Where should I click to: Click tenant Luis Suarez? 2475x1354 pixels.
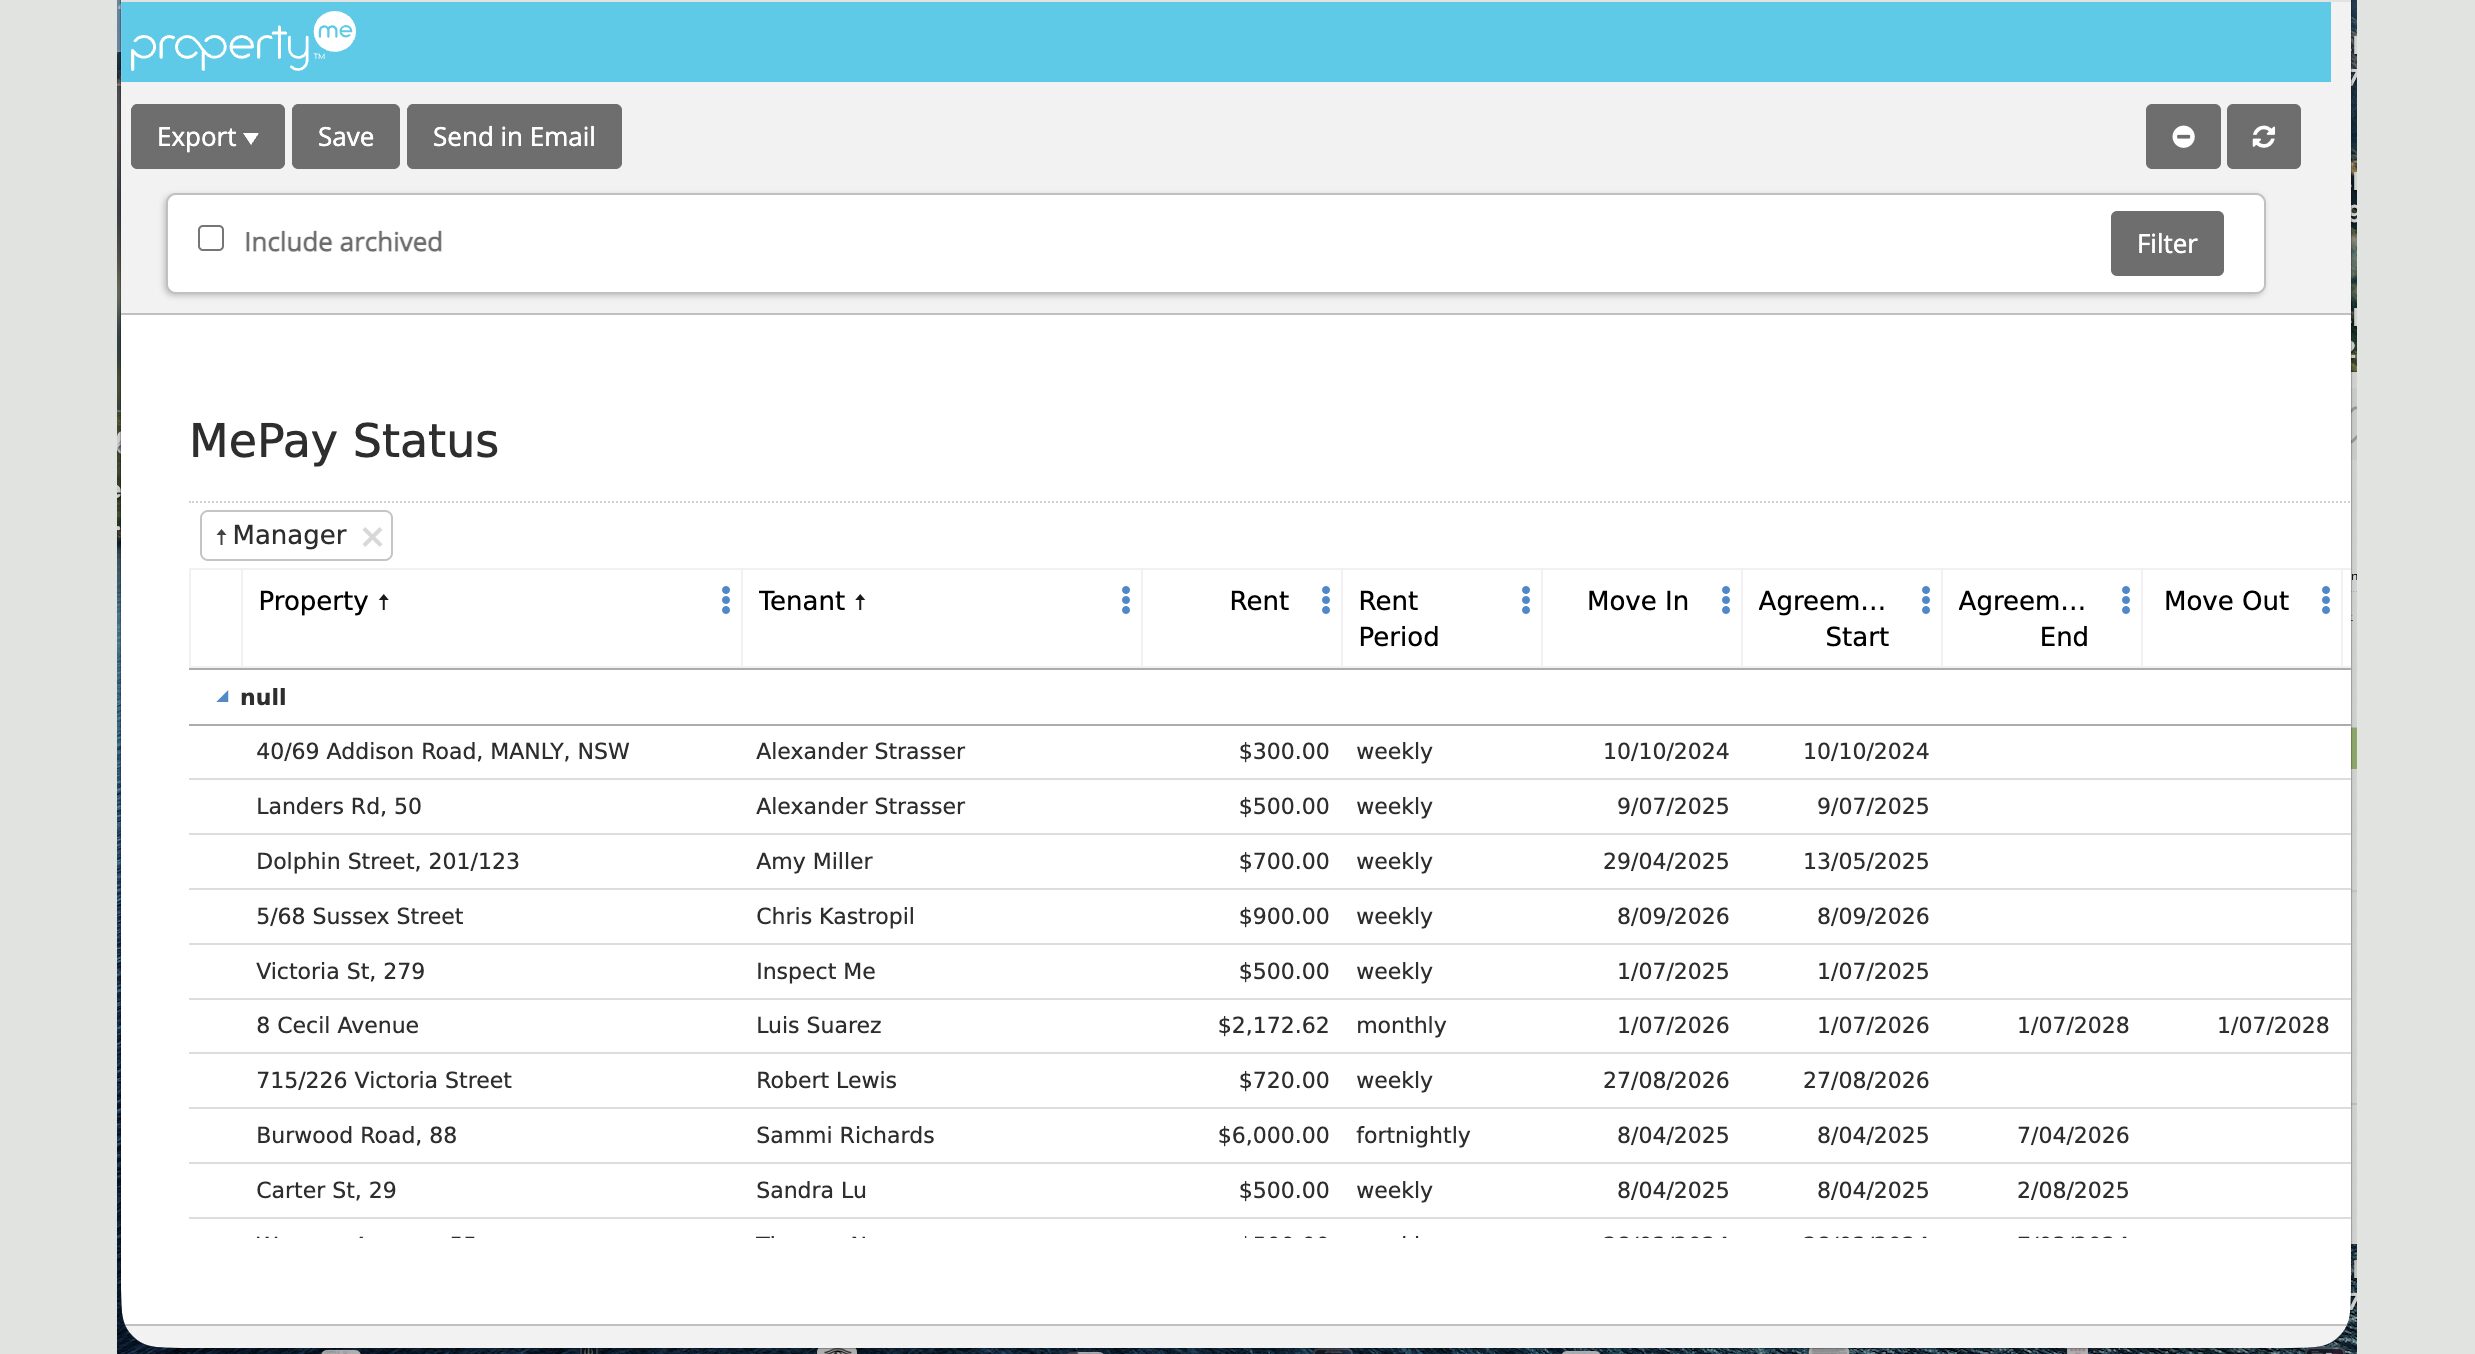[x=819, y=1025]
